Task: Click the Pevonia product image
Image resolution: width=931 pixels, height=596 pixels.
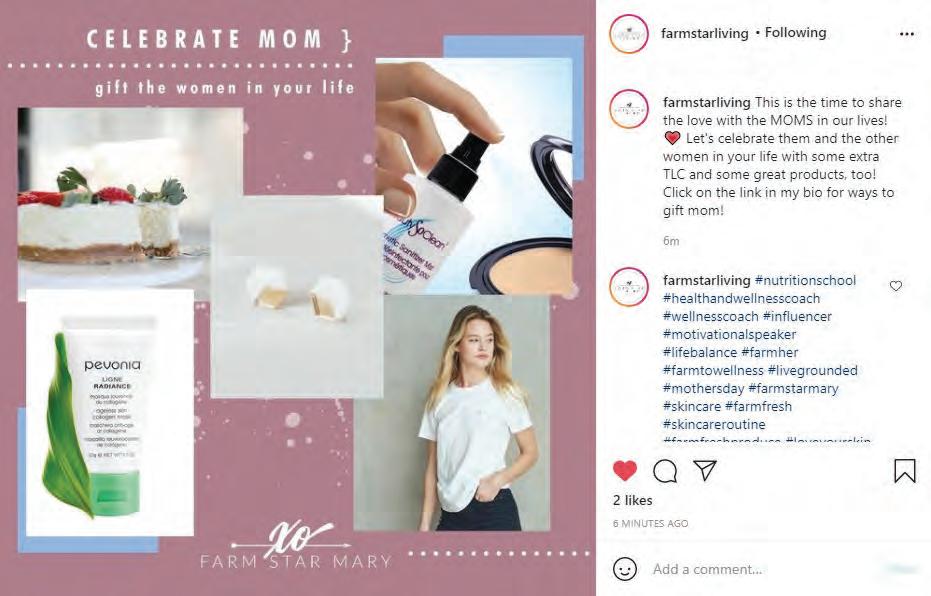Action: [x=110, y=413]
